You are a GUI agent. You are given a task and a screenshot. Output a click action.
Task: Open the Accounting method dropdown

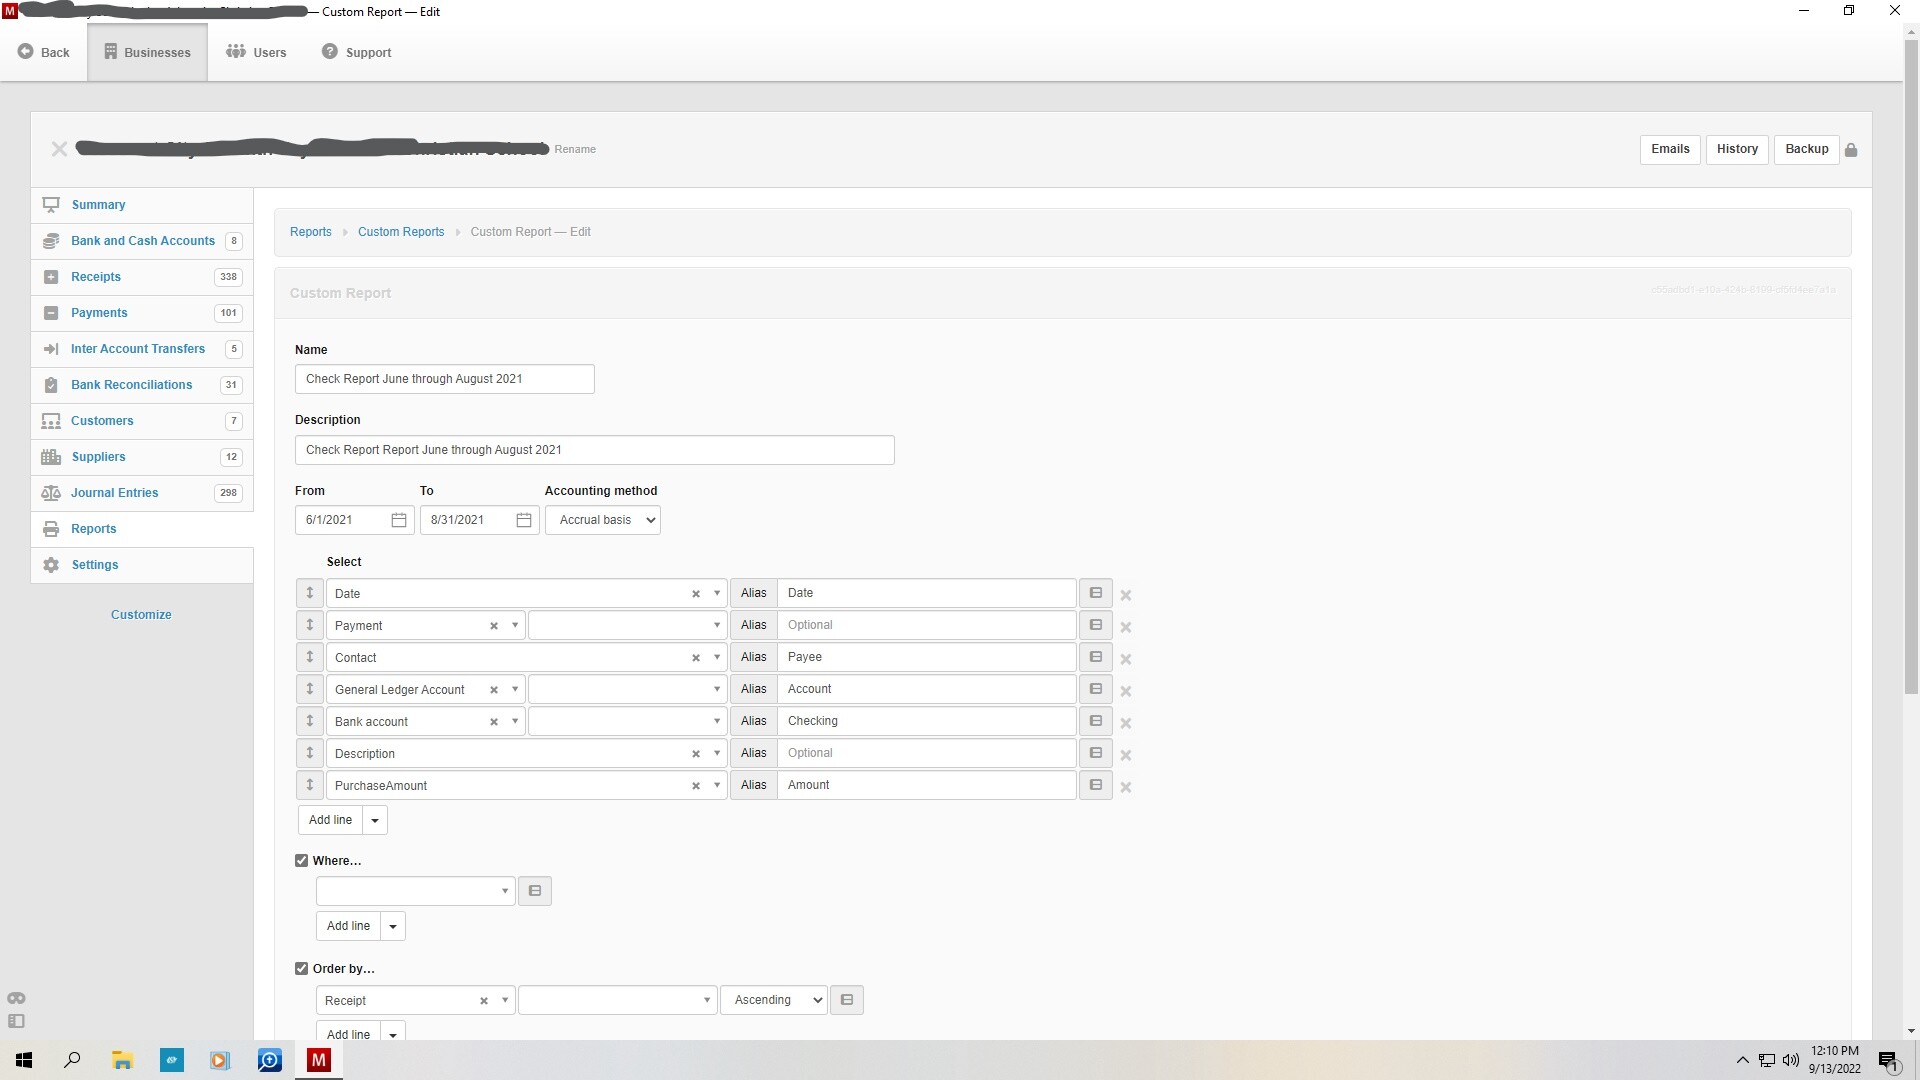[603, 520]
